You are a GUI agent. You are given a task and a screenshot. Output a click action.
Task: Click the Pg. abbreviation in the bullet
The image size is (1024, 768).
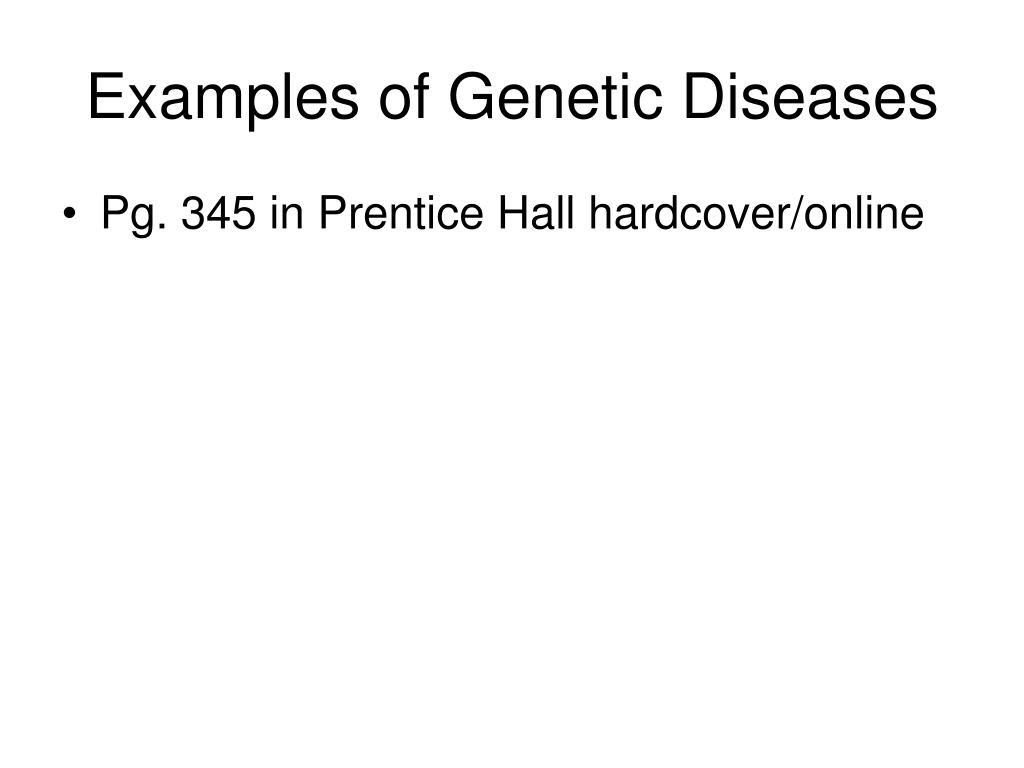(133, 214)
